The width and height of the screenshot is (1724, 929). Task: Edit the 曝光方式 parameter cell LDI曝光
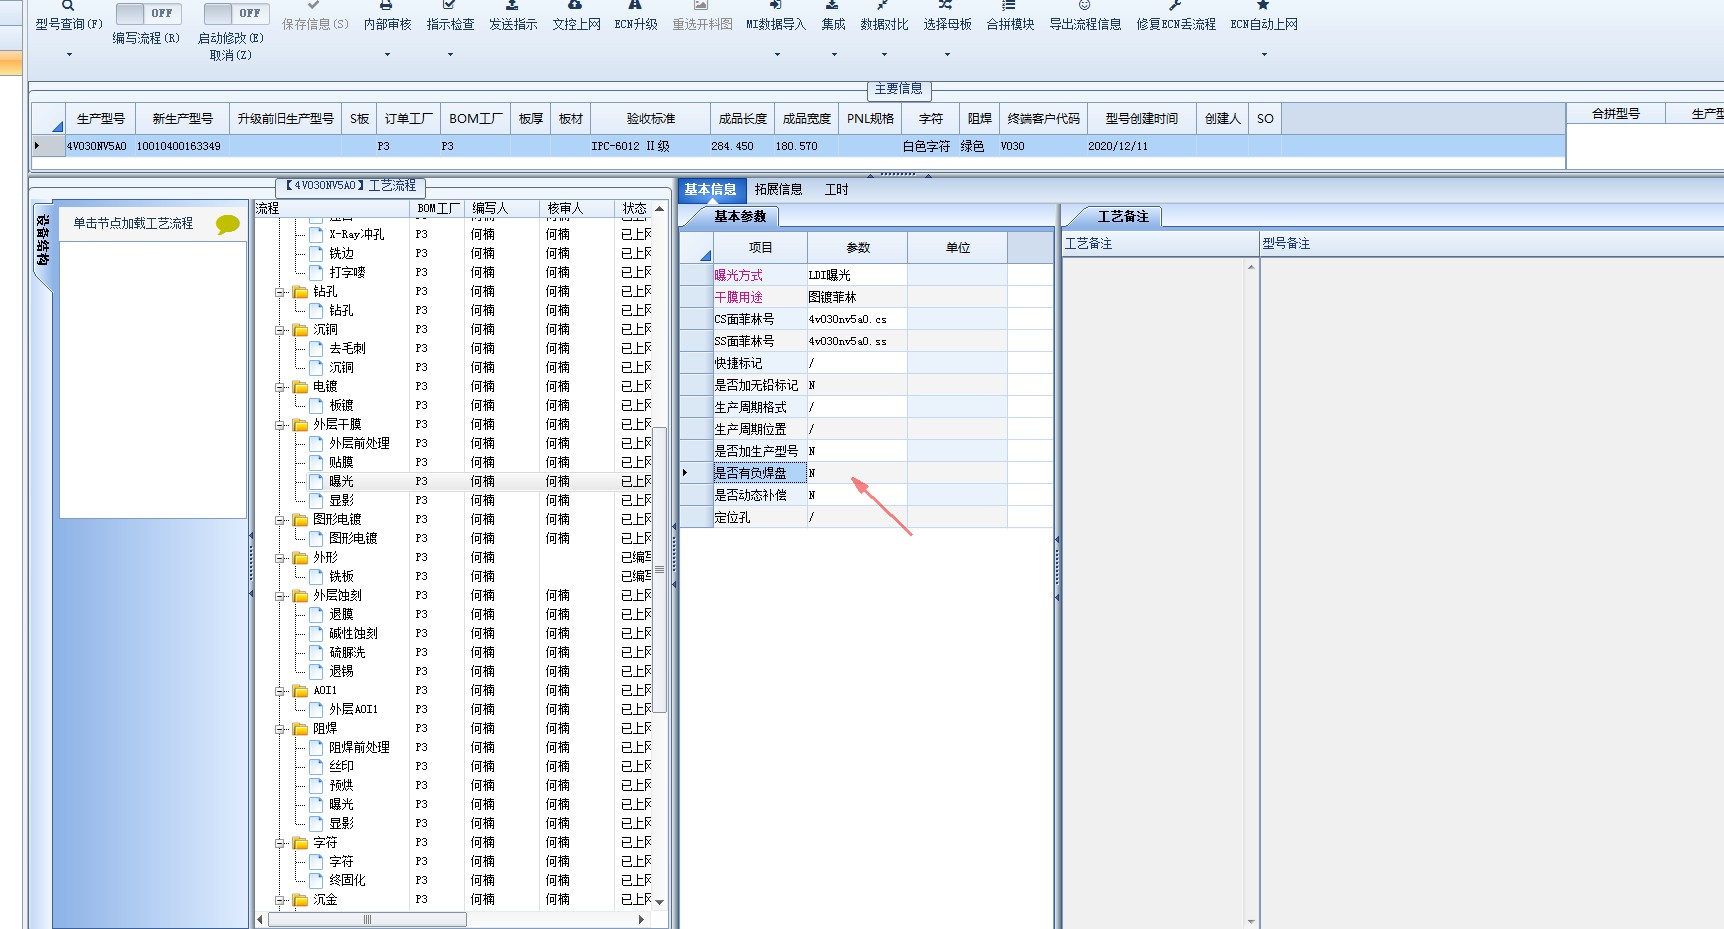(857, 275)
